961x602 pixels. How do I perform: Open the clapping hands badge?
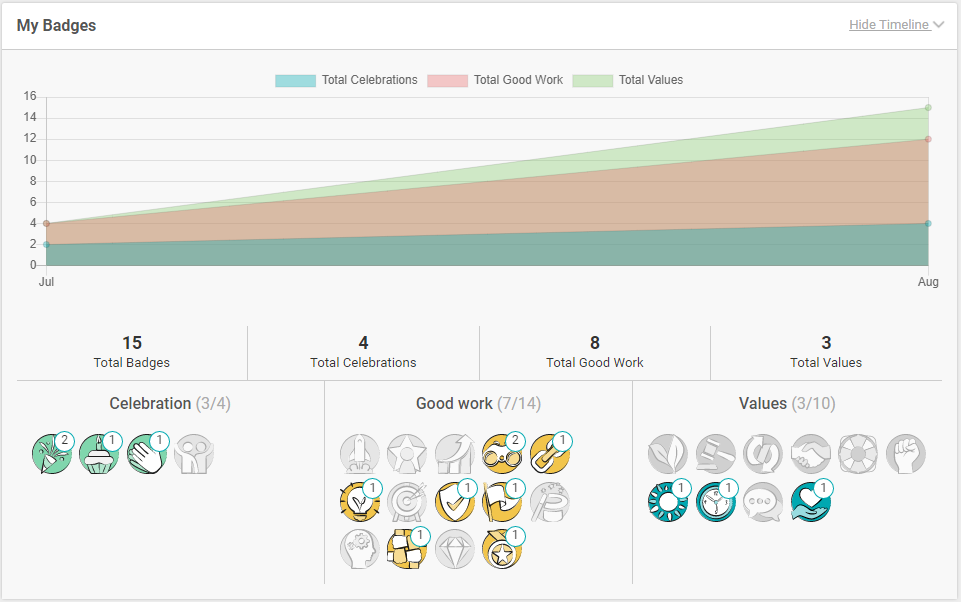tap(147, 454)
